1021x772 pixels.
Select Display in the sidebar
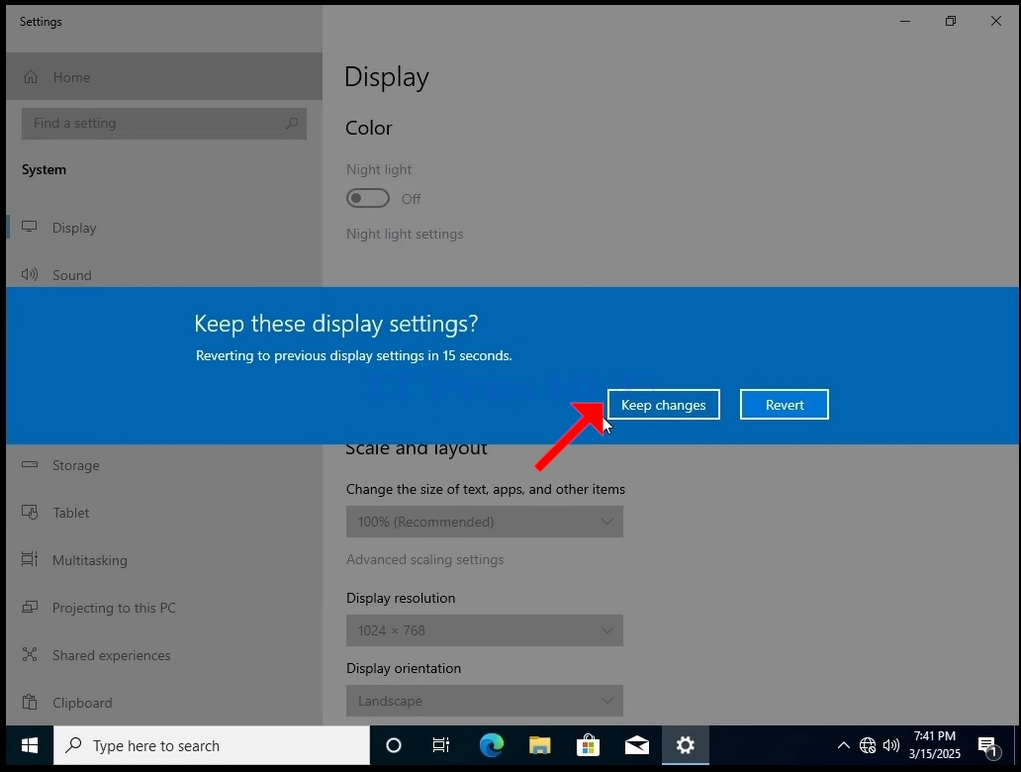pos(164,228)
